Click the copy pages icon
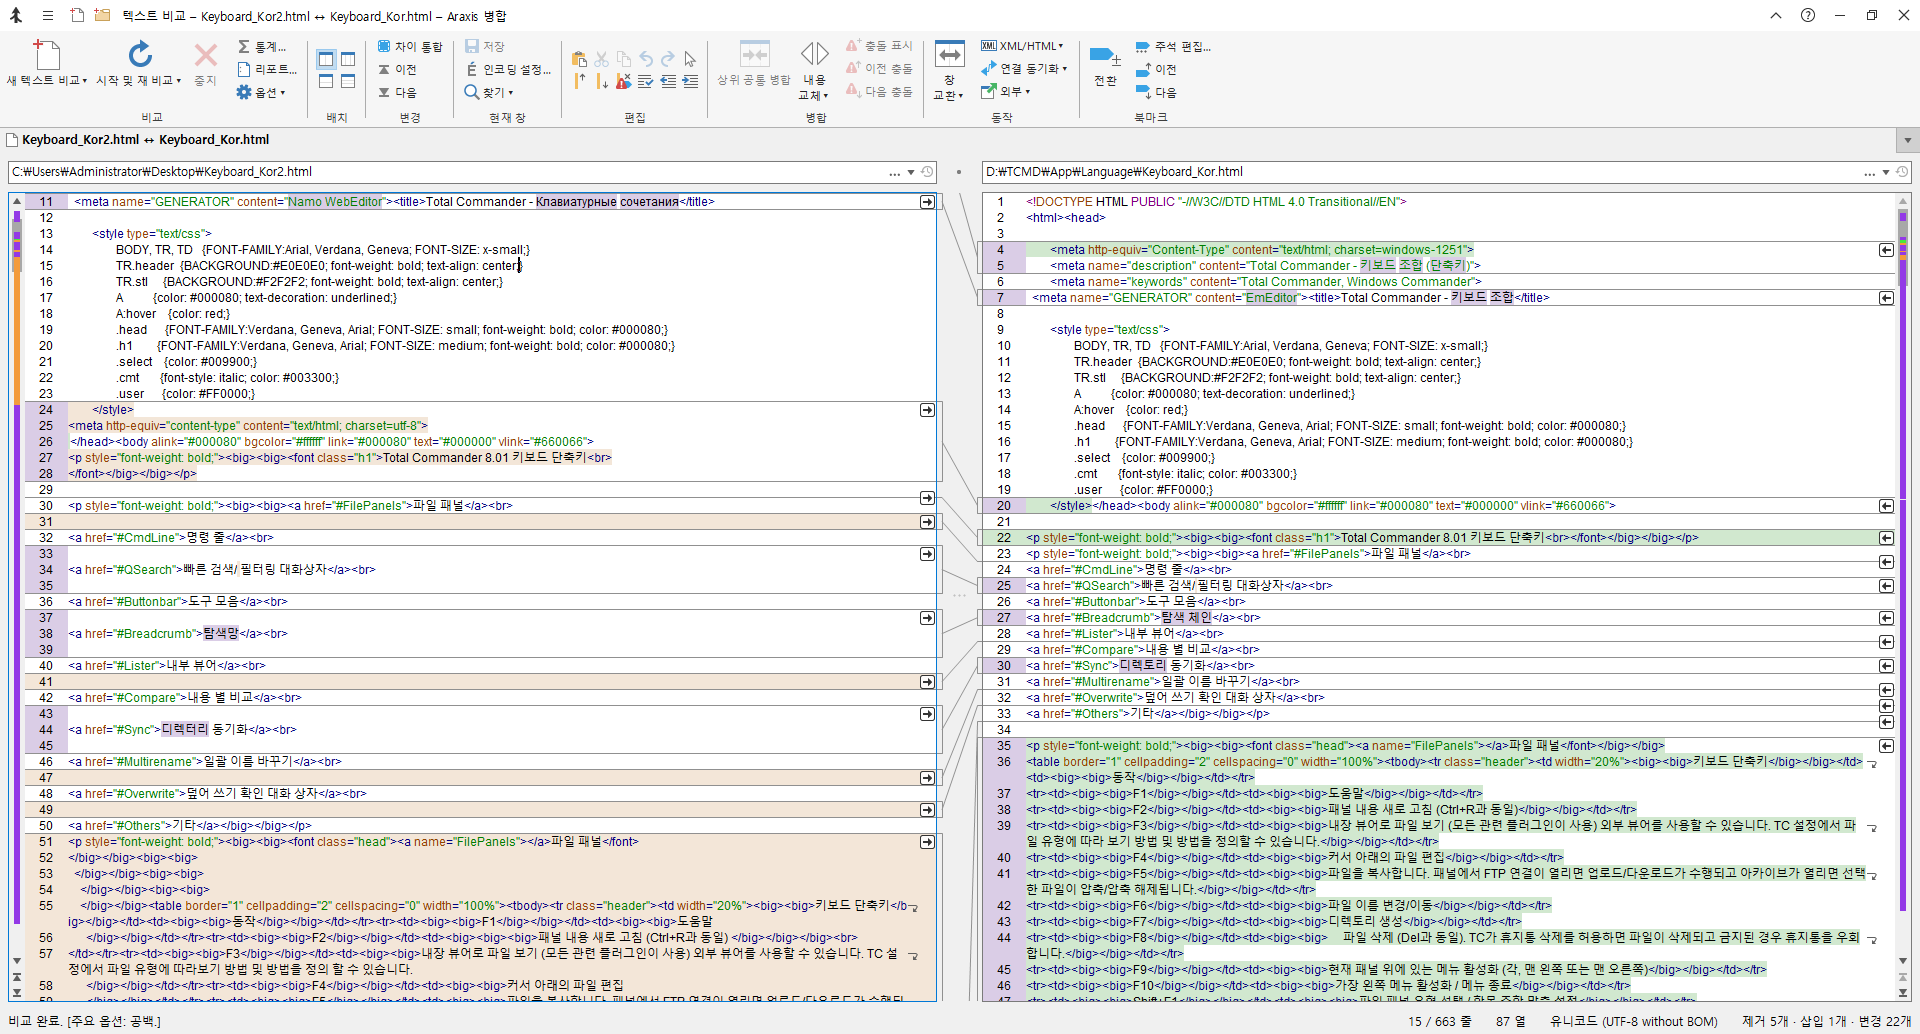Image resolution: width=1920 pixels, height=1034 pixels. pyautogui.click(x=624, y=59)
